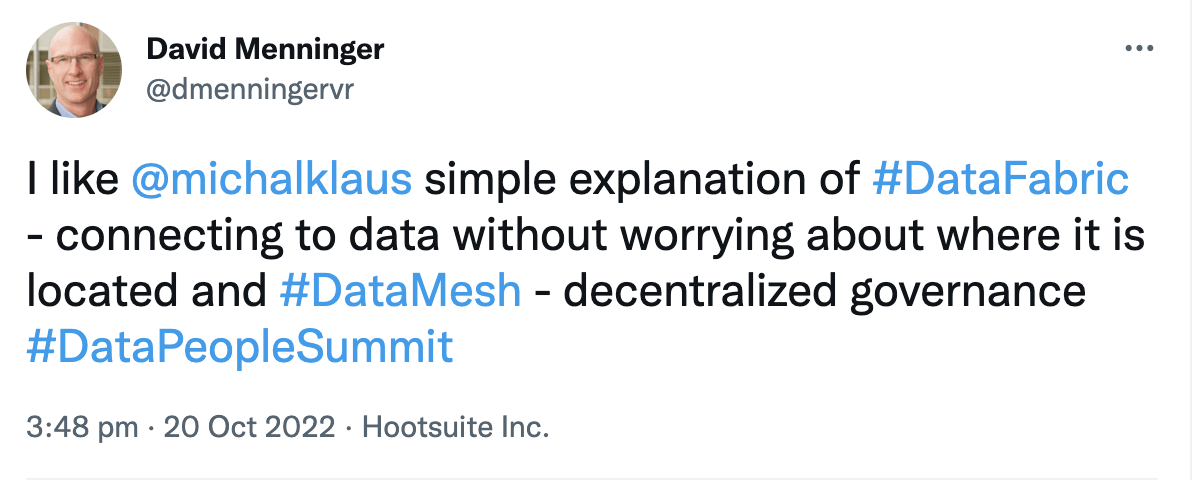Open the @michalklaus mention
The height and width of the screenshot is (480, 1194).
tap(272, 179)
